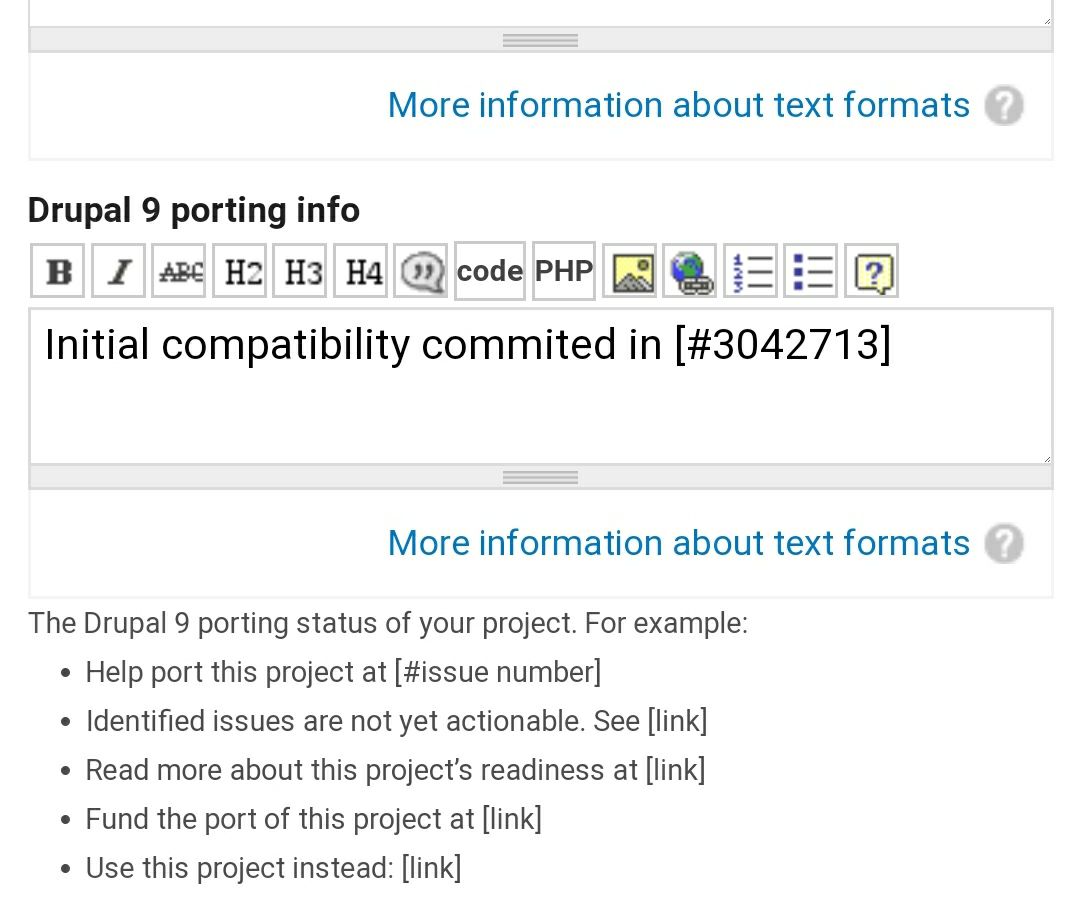This screenshot has width=1080, height=898.
Task: Insert a PHP code block
Action: click(563, 271)
